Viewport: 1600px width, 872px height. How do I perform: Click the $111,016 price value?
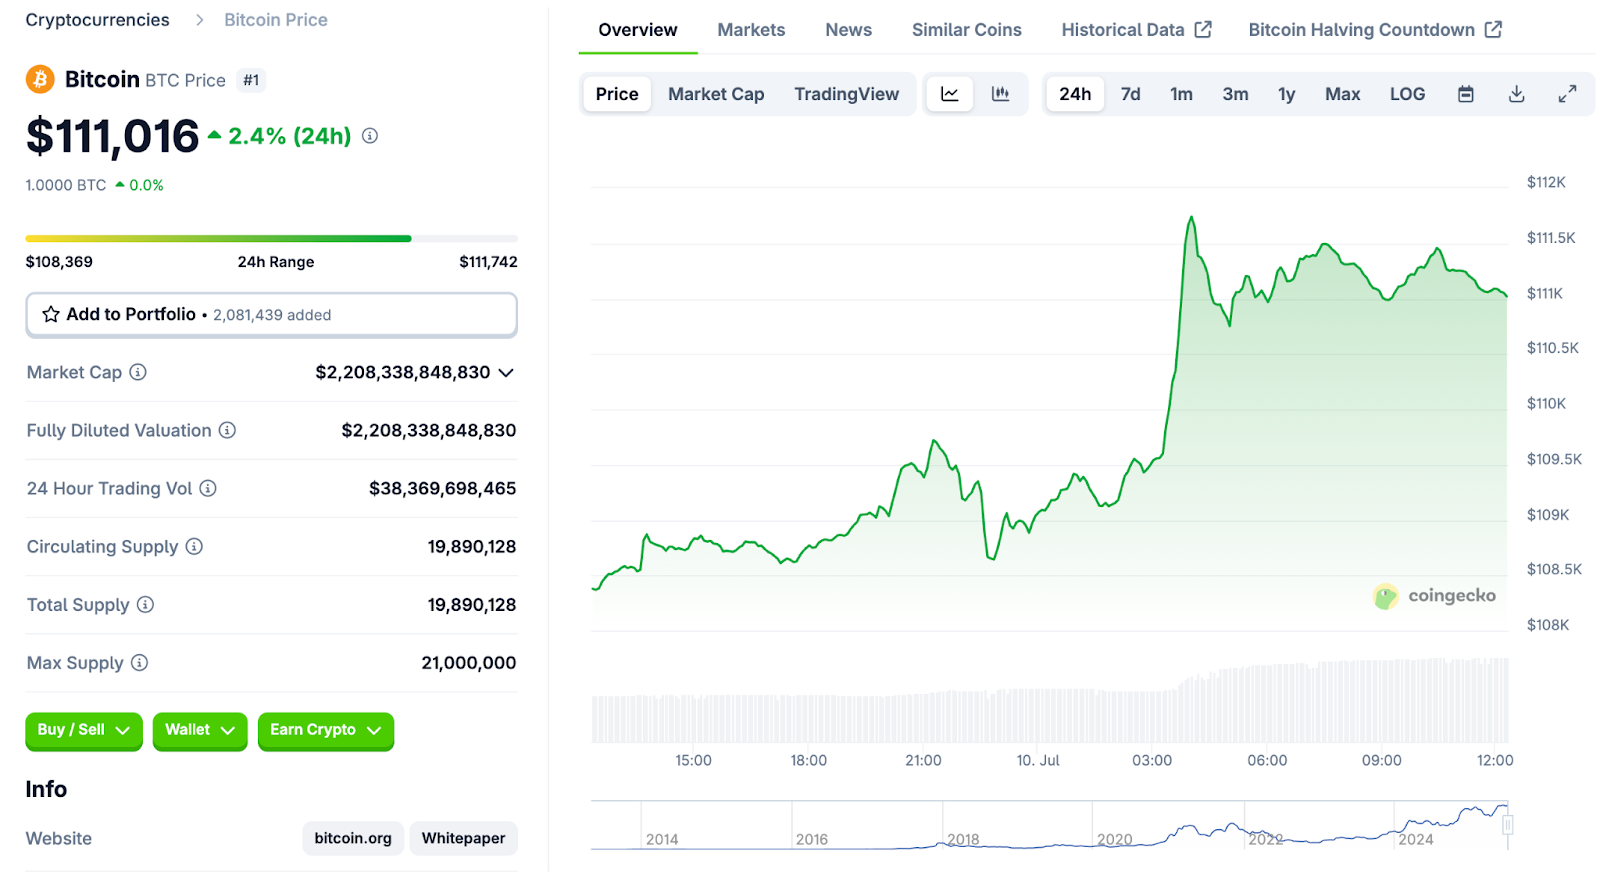pos(113,136)
